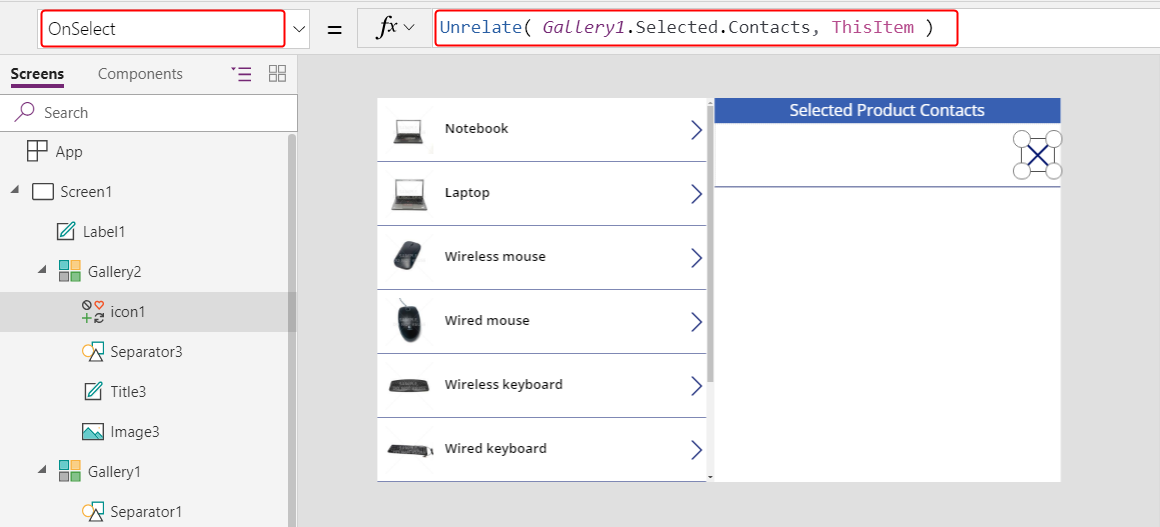Viewport: 1160px width, 527px height.
Task: Focus the tree view Search box
Action: pos(149,113)
